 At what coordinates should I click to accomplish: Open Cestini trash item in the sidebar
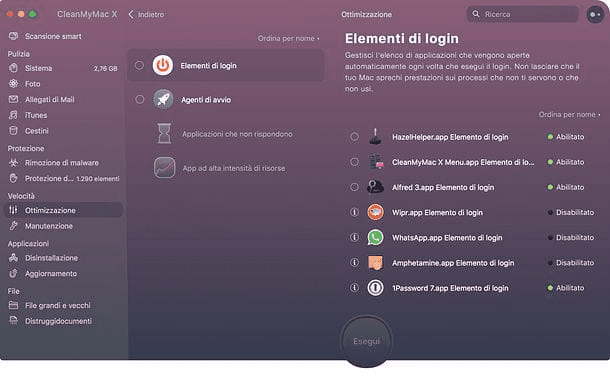pyautogui.click(x=37, y=131)
